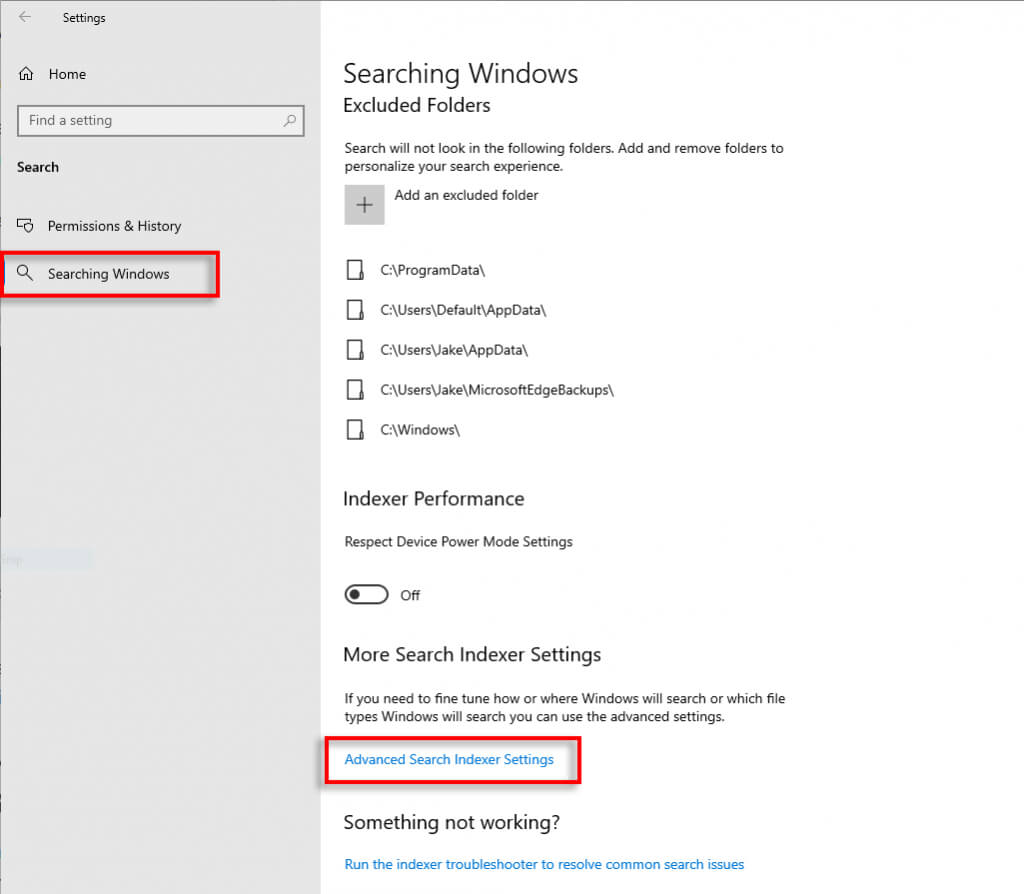Screen dimensions: 1024x894
Task: Click the Permissions & History icon
Action: point(27,226)
